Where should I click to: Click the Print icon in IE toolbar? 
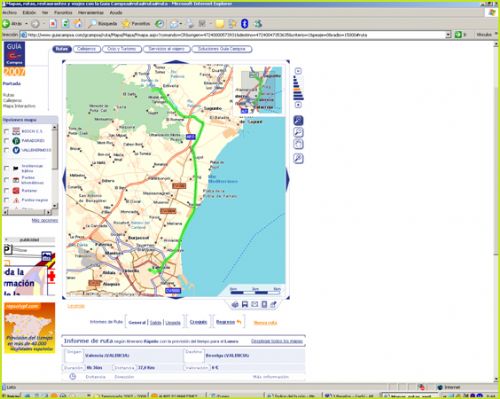click(190, 24)
